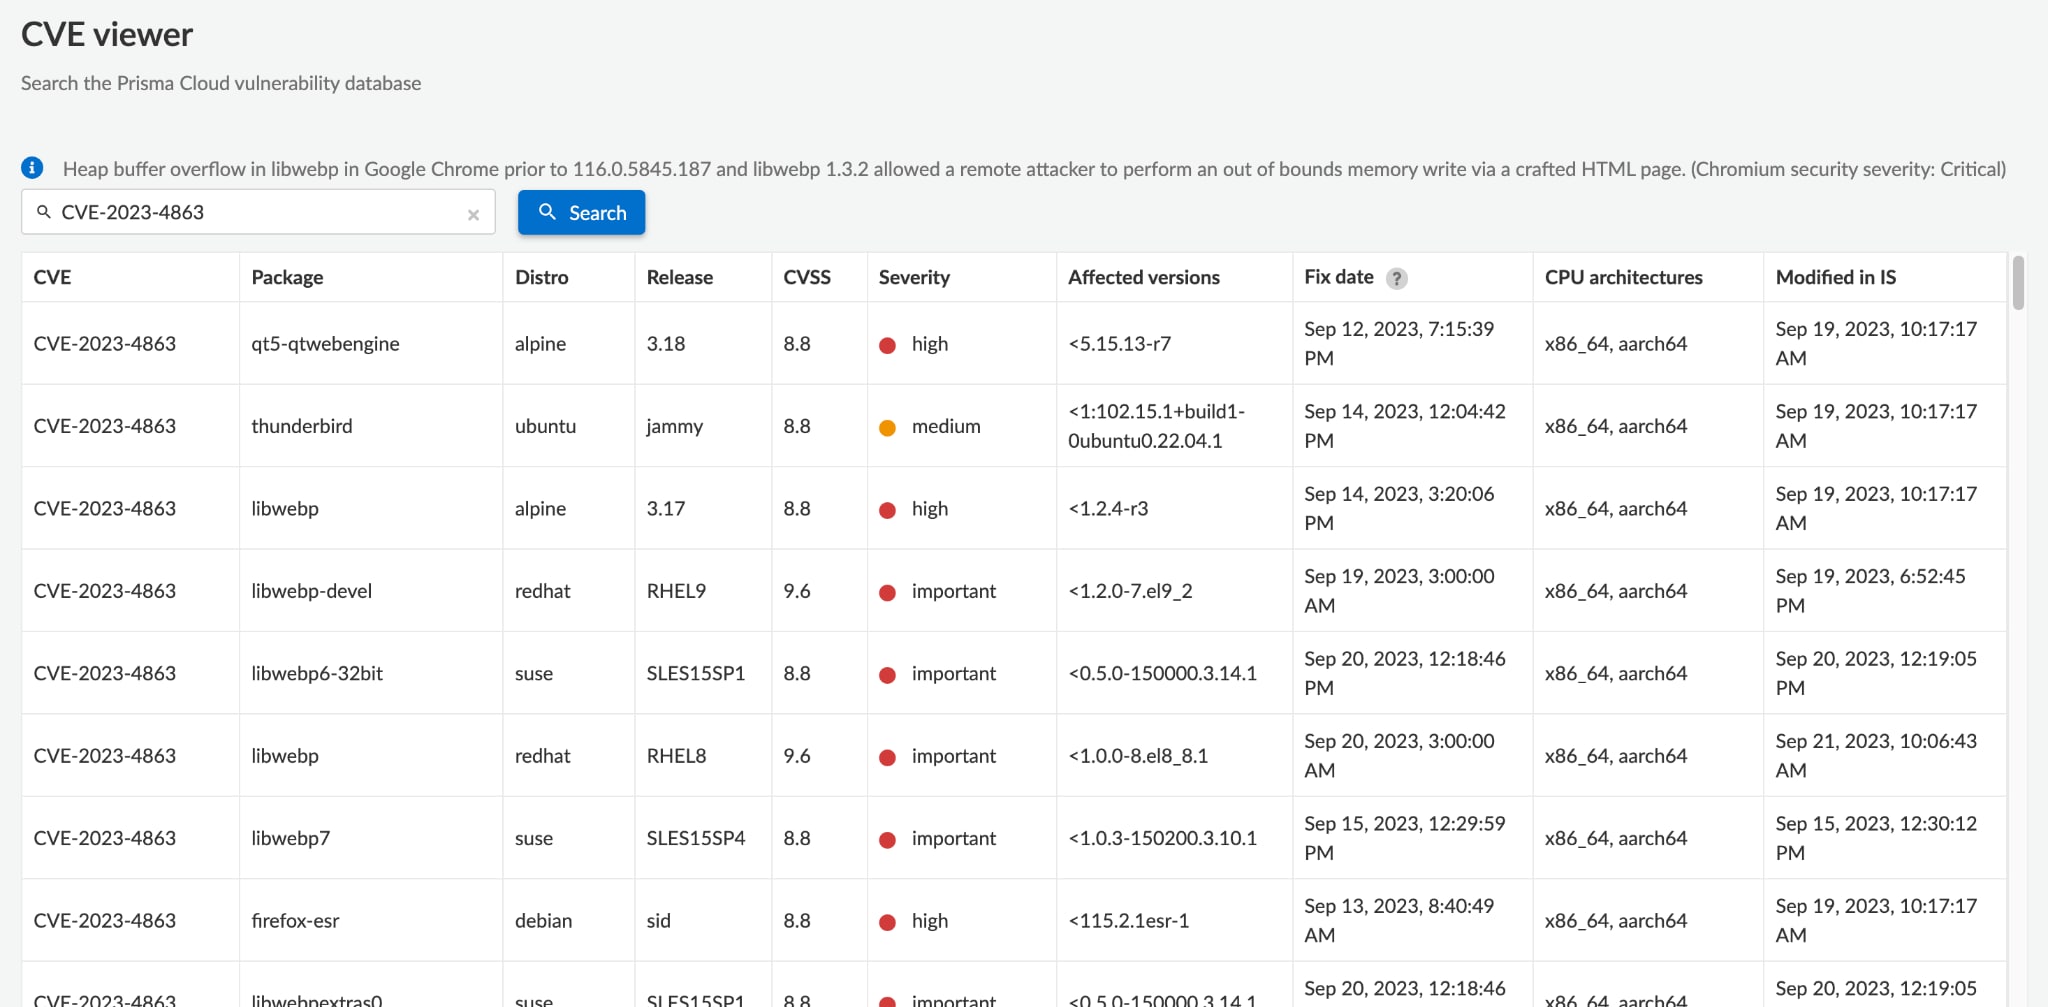Click affected version <1.0.0-8.el8_8.1

[1138, 756]
